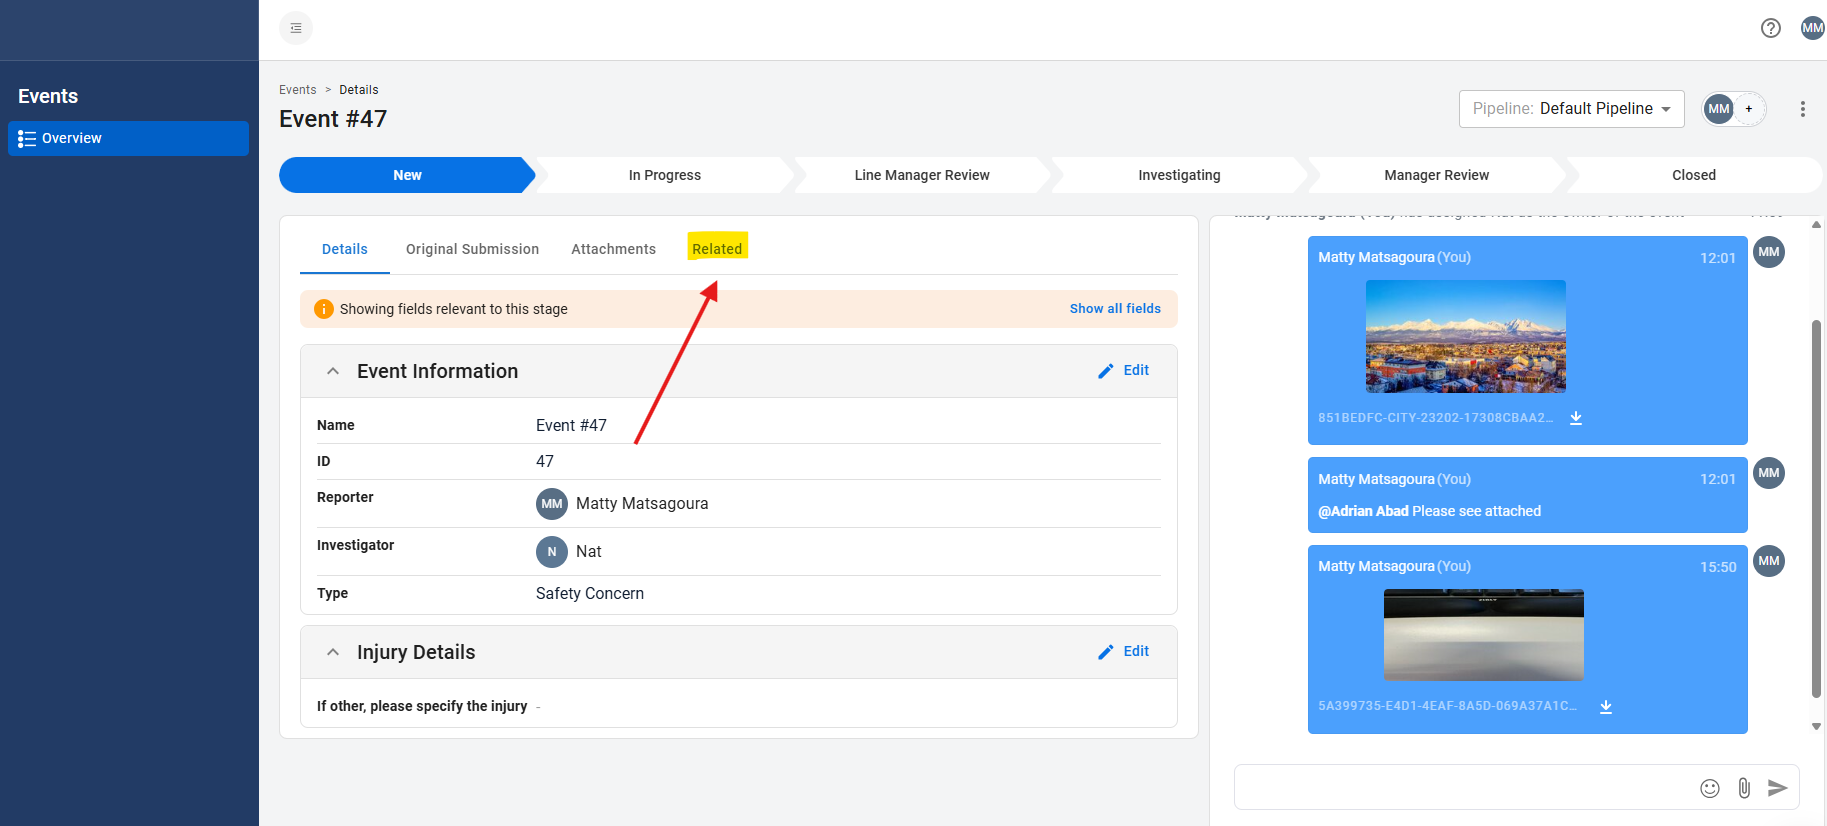Download the 851BEDFC city image attachment
Image resolution: width=1827 pixels, height=826 pixels.
click(x=1576, y=418)
